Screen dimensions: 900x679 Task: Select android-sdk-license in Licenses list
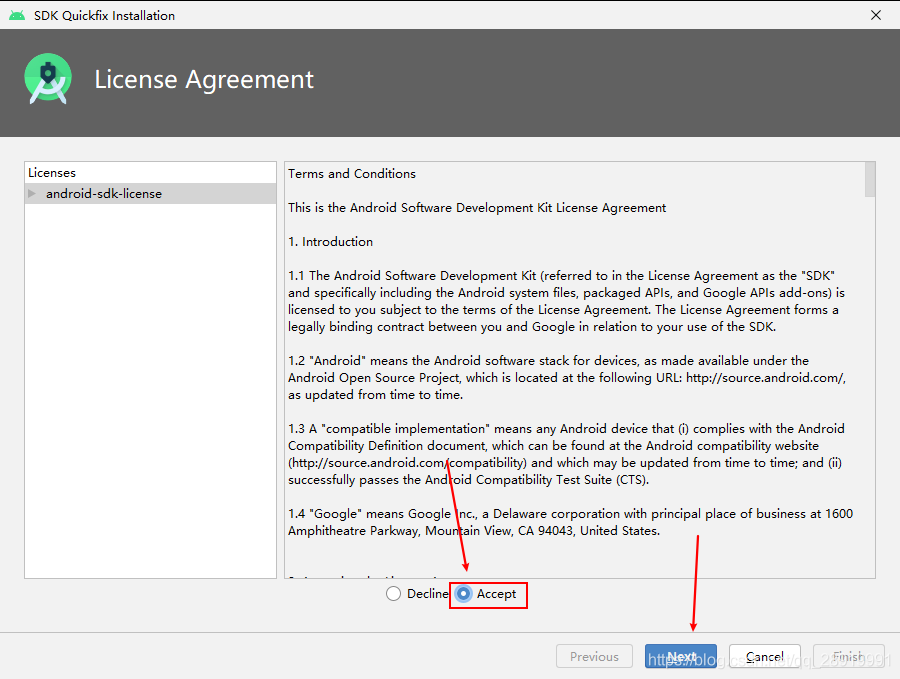coord(150,193)
